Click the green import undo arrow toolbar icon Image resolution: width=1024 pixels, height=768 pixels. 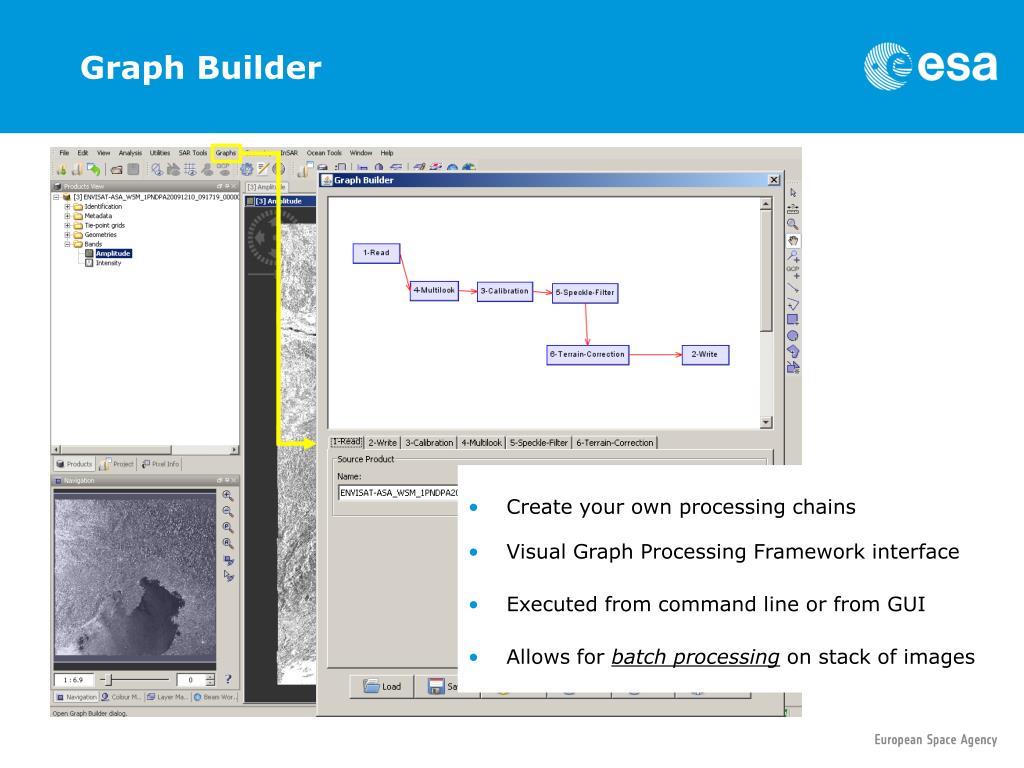94,169
